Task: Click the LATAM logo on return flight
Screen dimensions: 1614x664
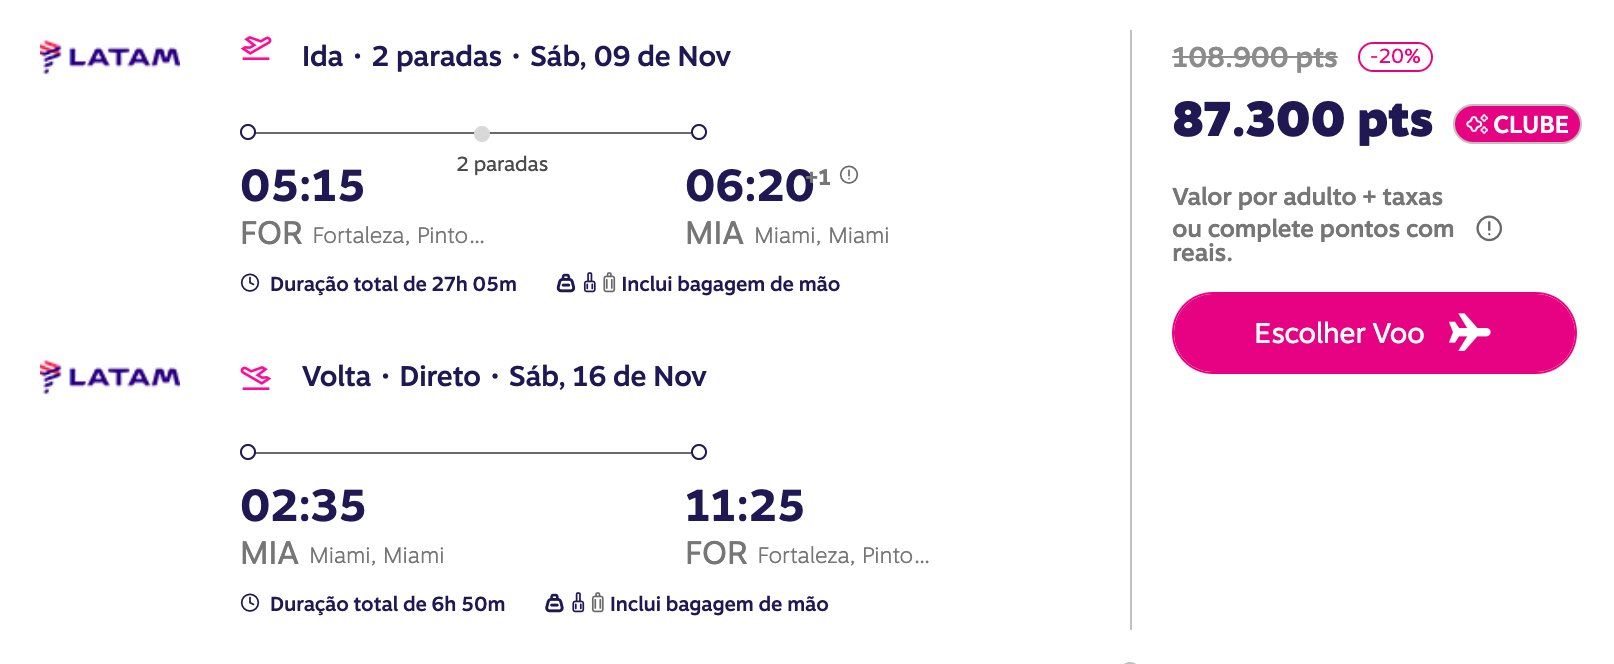Action: tap(110, 376)
